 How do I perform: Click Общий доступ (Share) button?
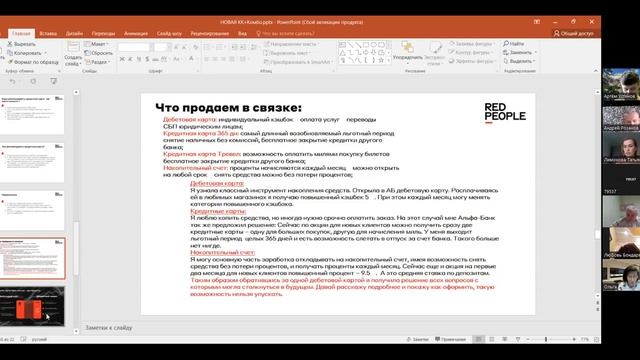(x=573, y=33)
